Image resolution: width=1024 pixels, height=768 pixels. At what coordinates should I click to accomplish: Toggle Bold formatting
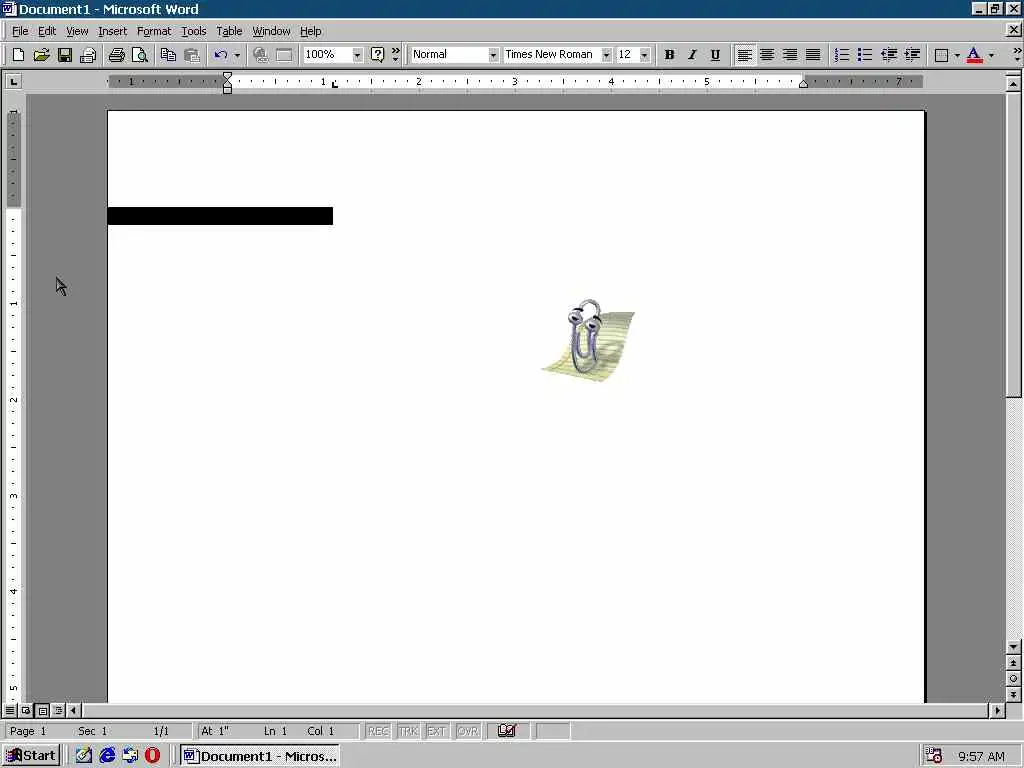[669, 55]
